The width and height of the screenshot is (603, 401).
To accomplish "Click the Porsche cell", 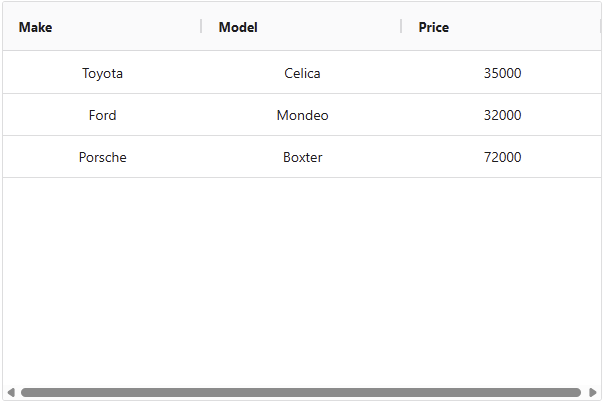I will click(102, 157).
